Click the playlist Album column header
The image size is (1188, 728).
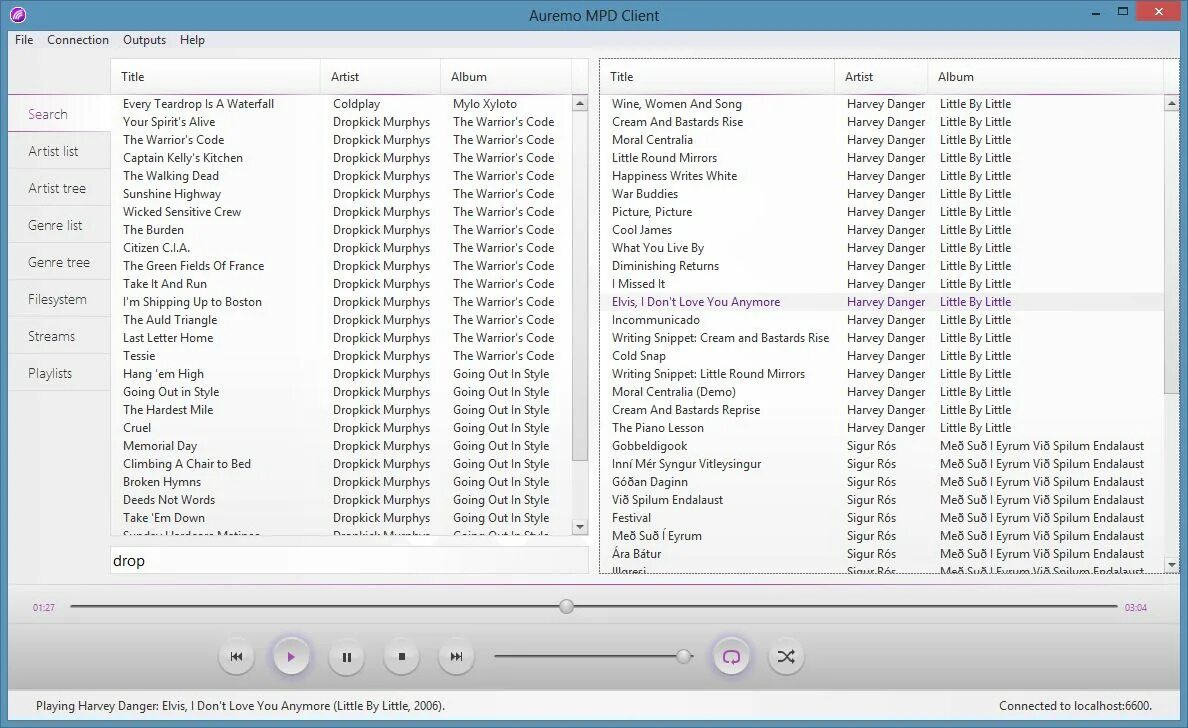coord(1046,77)
